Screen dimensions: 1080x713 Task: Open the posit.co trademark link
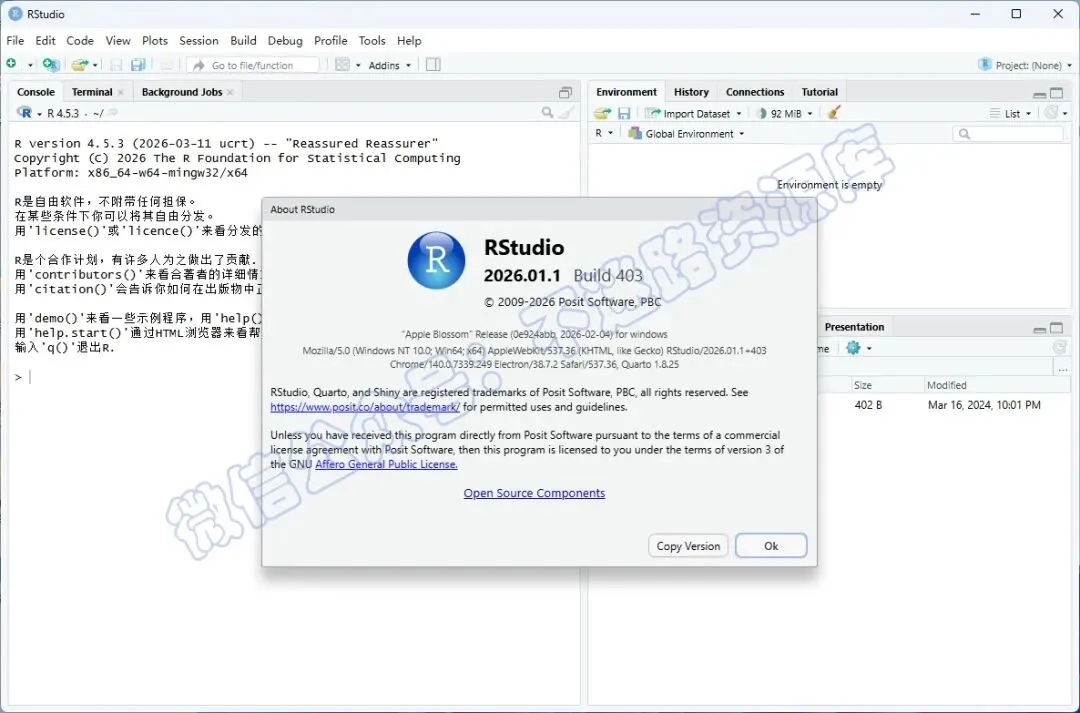[x=365, y=407]
